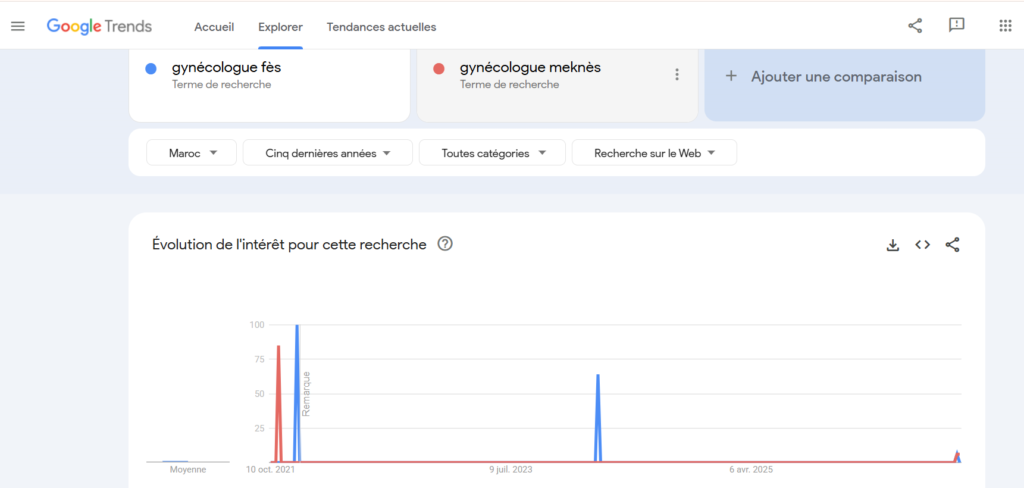Open the Toutes catégories dropdown
1024x488 pixels.
click(x=492, y=153)
